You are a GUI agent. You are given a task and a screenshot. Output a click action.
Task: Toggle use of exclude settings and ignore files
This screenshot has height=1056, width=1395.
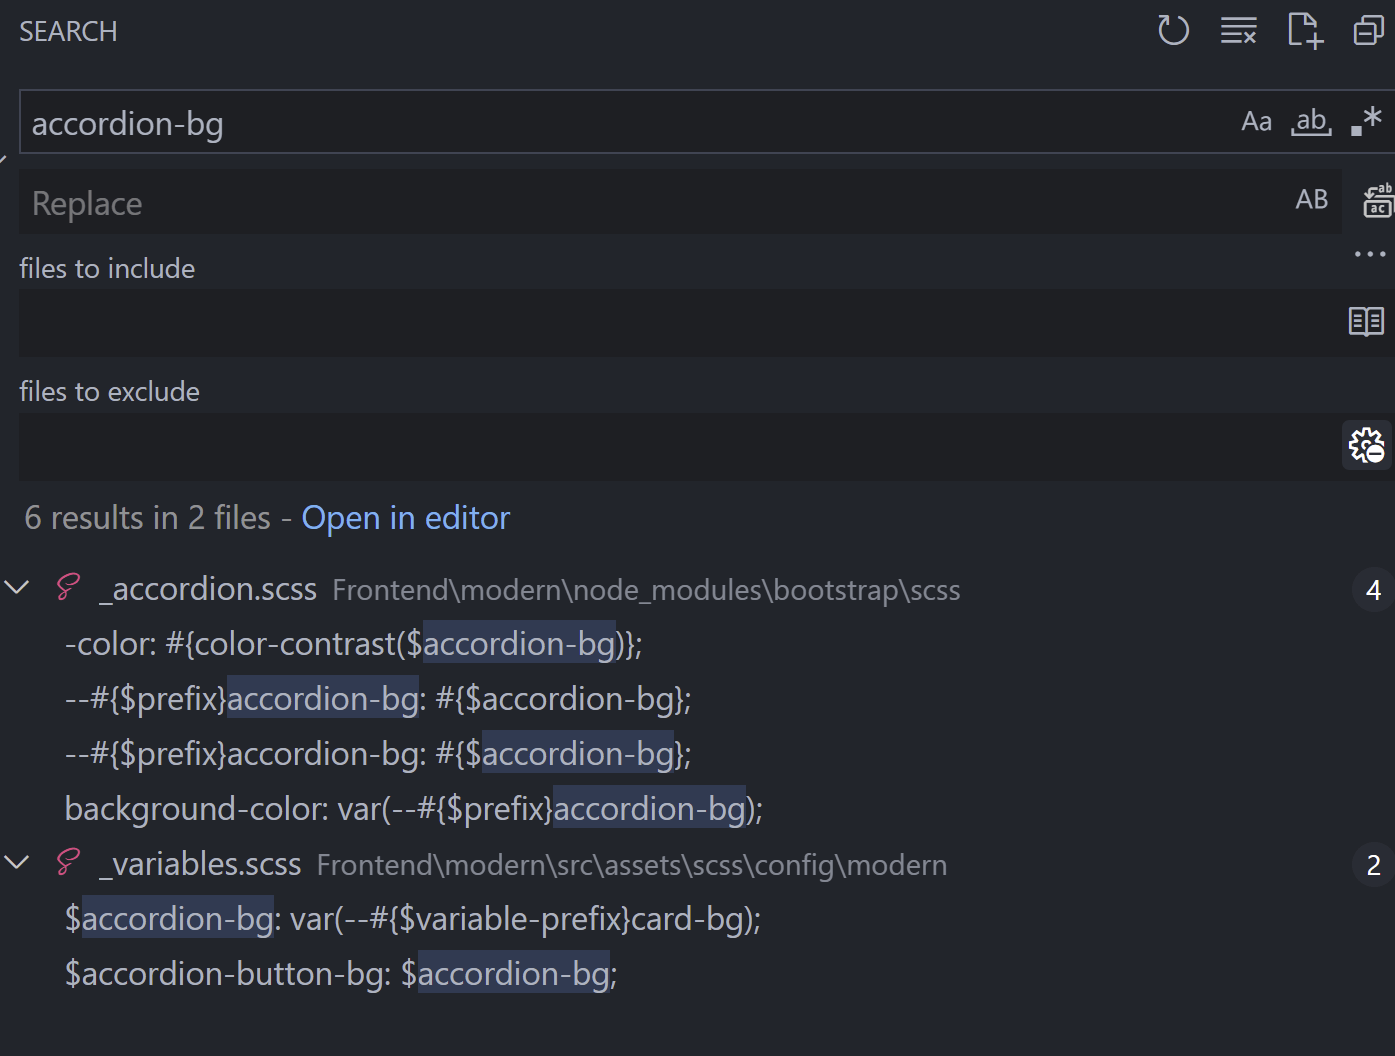coord(1366,445)
